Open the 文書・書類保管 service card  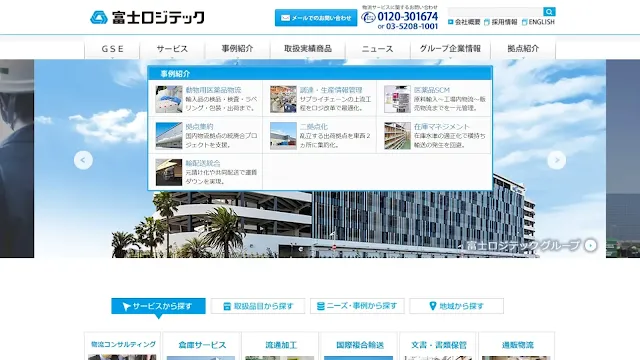(x=439, y=346)
